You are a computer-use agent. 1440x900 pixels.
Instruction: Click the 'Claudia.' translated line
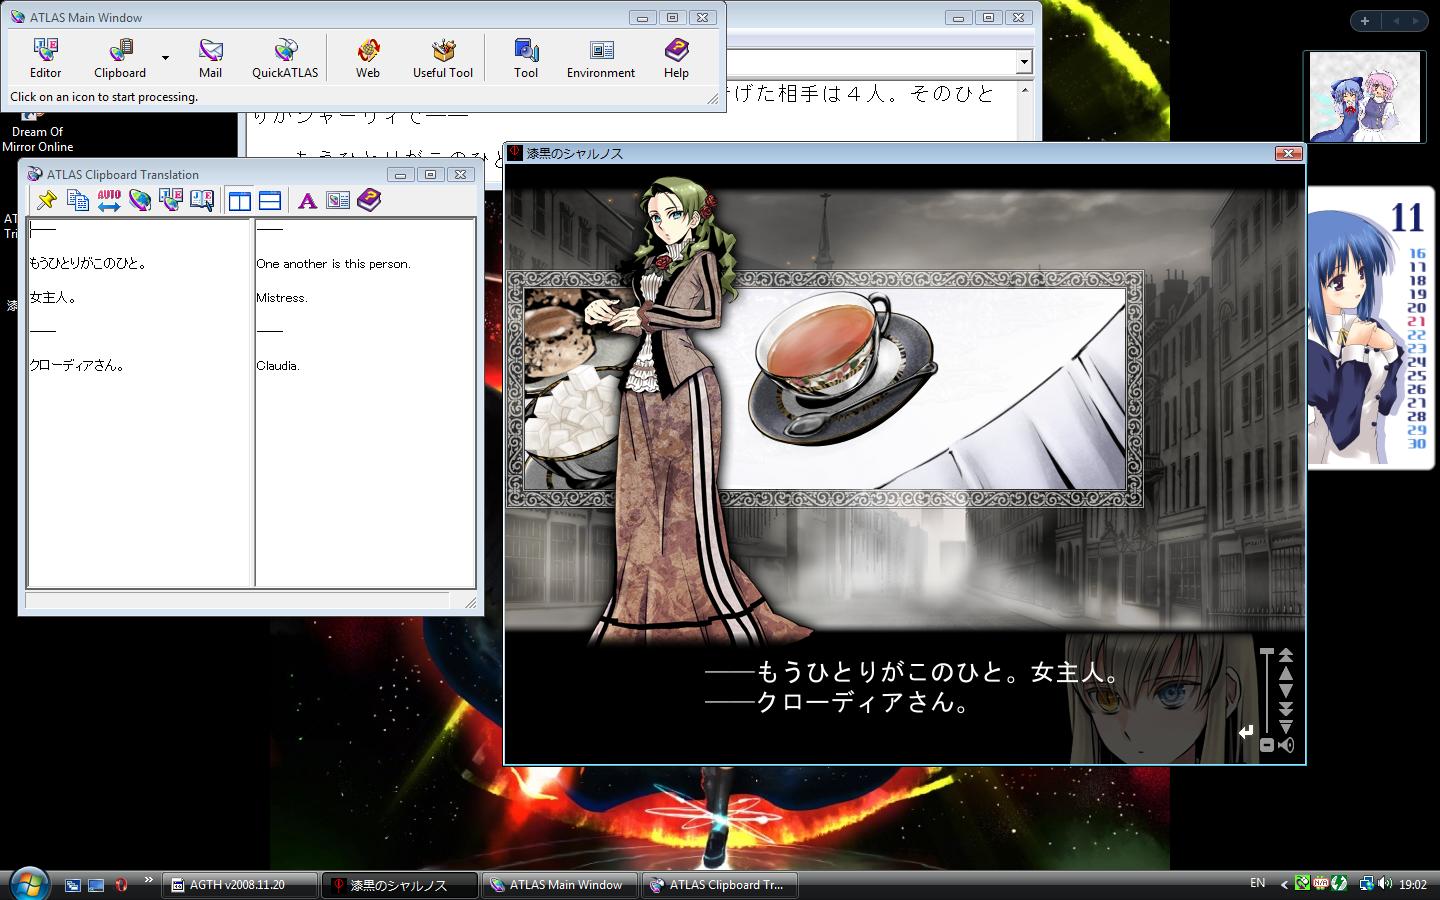(x=278, y=366)
